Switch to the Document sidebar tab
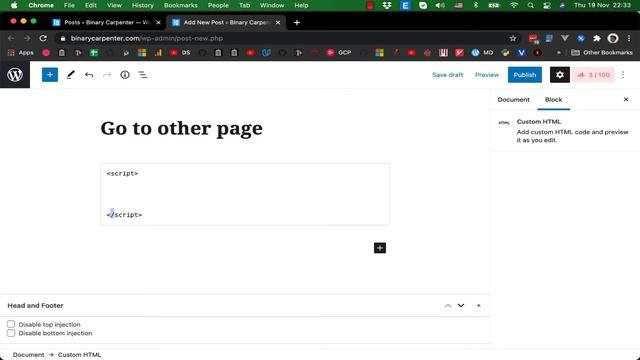The width and height of the screenshot is (640, 360). coord(513,100)
